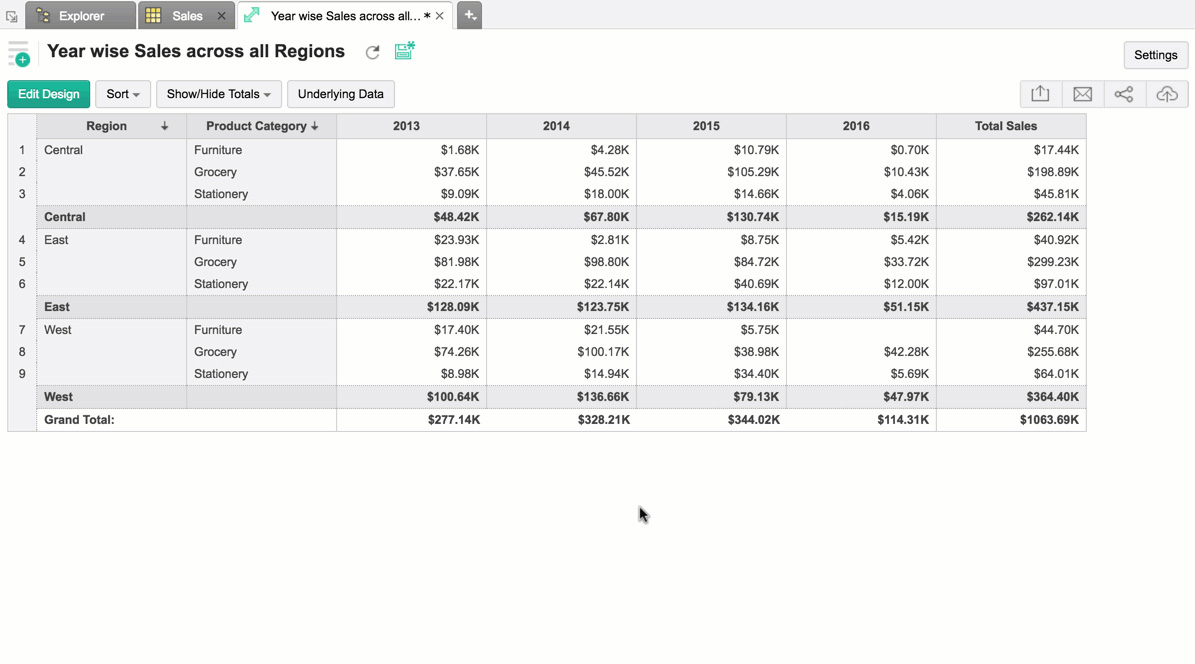
Task: Close the Sales tab
Action: click(221, 16)
